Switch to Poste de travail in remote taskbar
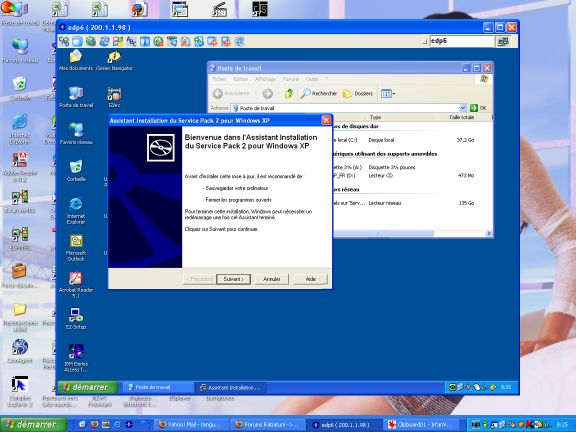Image resolution: width=576 pixels, height=432 pixels. point(157,388)
